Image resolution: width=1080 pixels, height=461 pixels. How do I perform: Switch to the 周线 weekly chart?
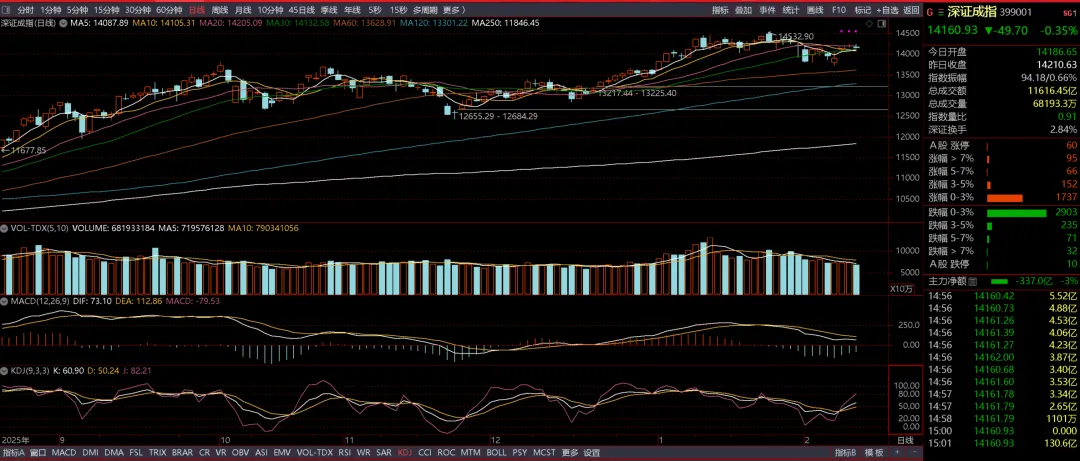[220, 10]
